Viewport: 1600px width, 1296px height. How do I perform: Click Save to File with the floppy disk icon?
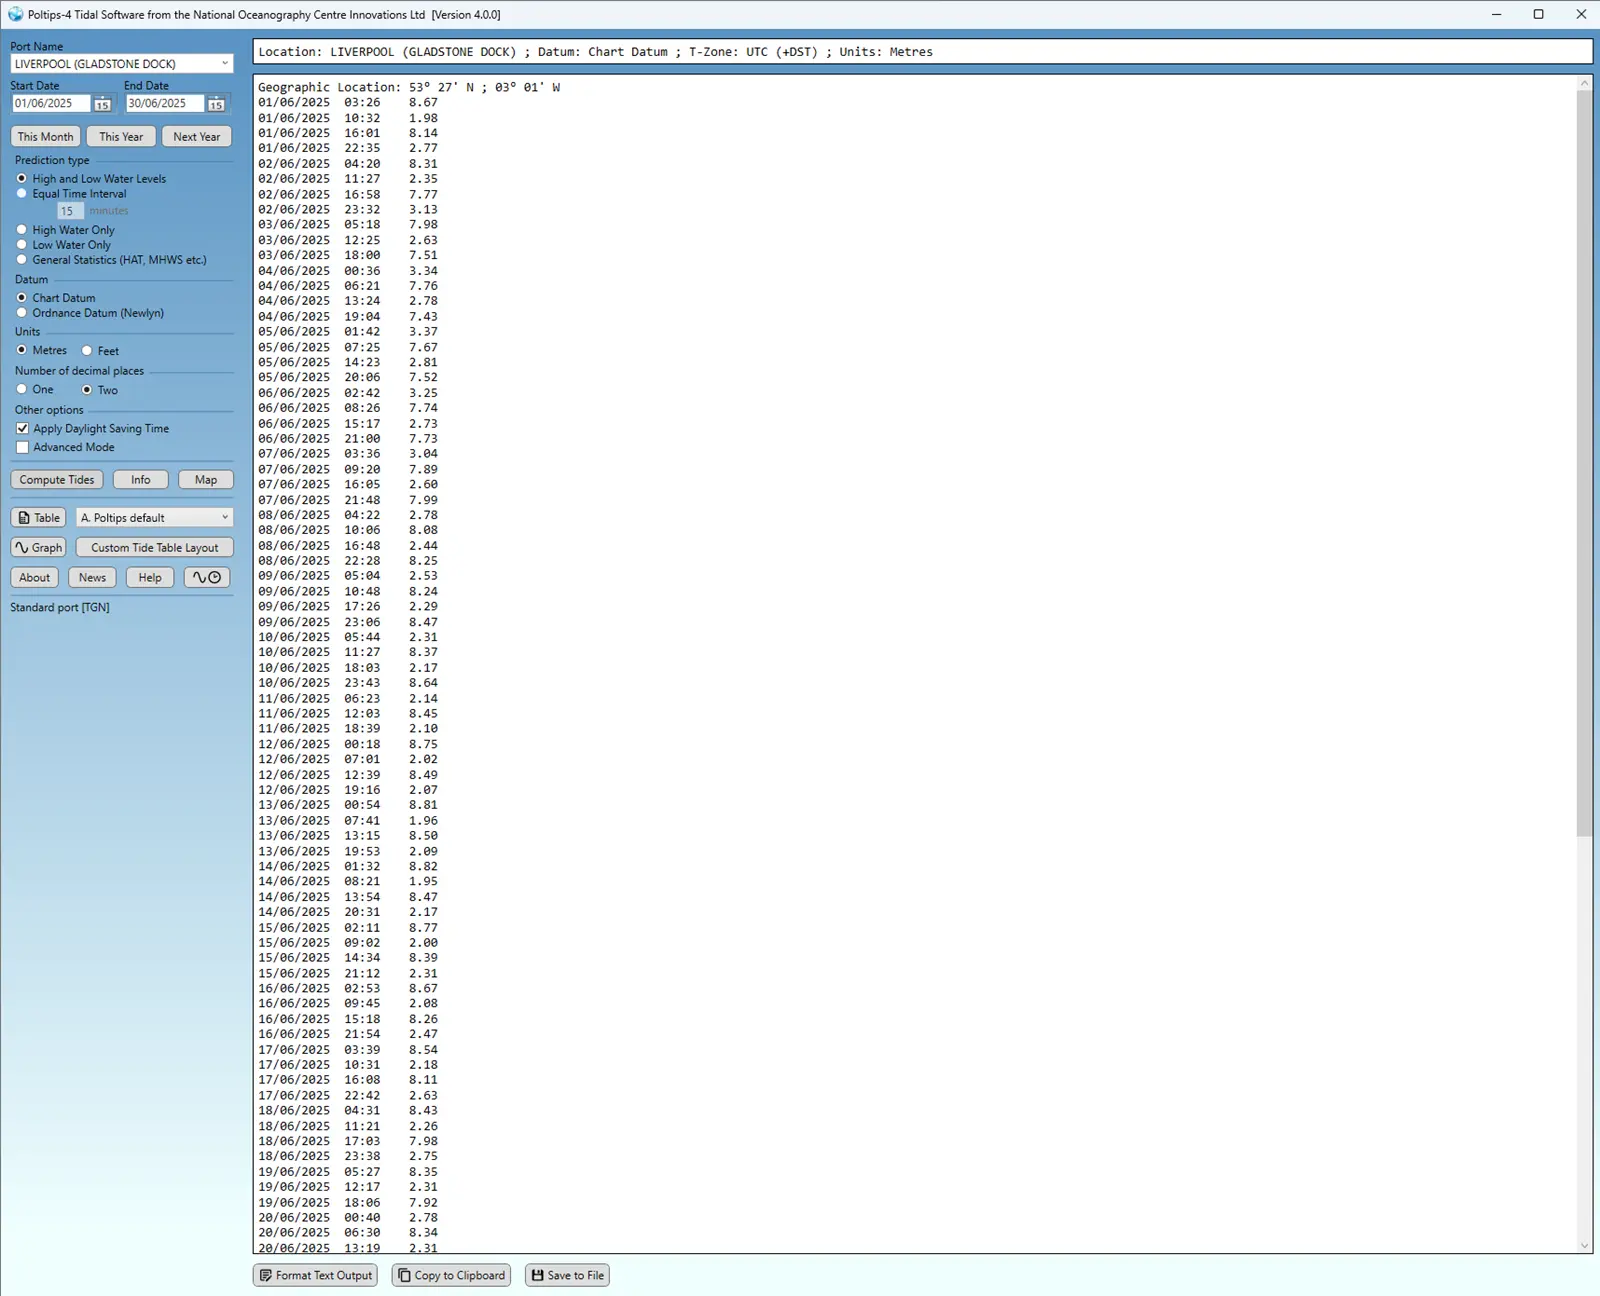(567, 1276)
